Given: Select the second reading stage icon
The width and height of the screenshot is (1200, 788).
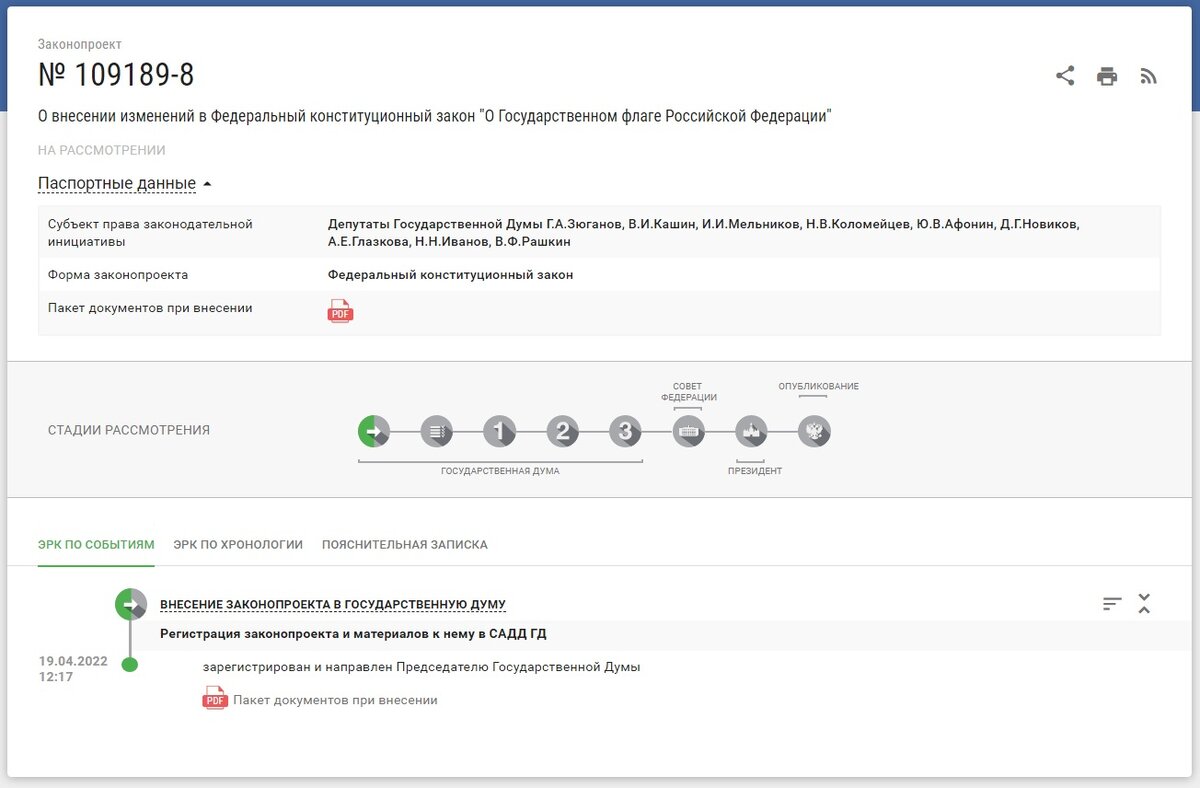Looking at the screenshot, I should click(x=563, y=432).
